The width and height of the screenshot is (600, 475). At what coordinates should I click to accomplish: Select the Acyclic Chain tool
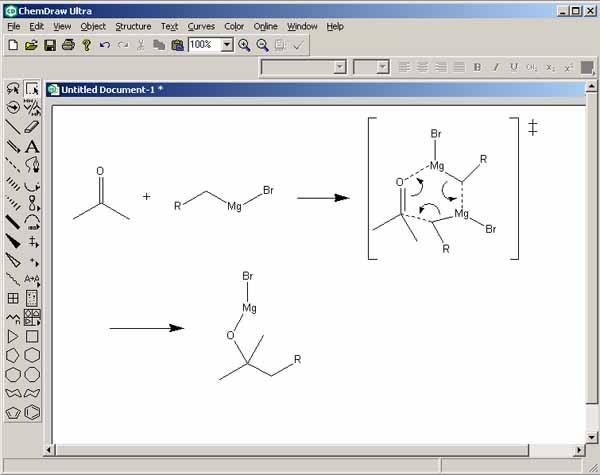[x=13, y=317]
